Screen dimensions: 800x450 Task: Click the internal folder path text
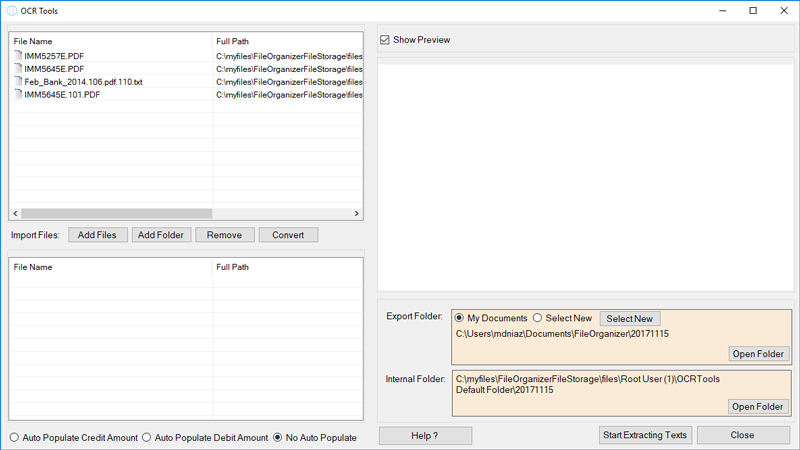point(588,384)
